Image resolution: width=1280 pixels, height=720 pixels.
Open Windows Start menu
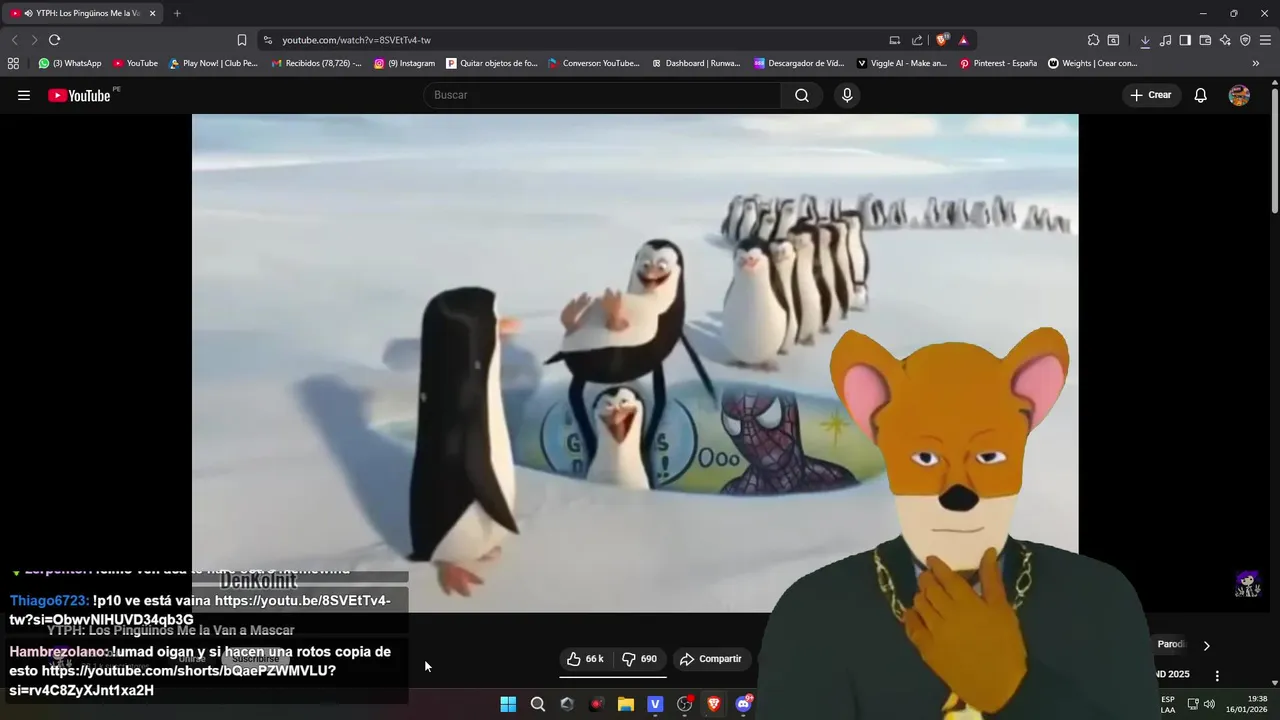[x=508, y=704]
